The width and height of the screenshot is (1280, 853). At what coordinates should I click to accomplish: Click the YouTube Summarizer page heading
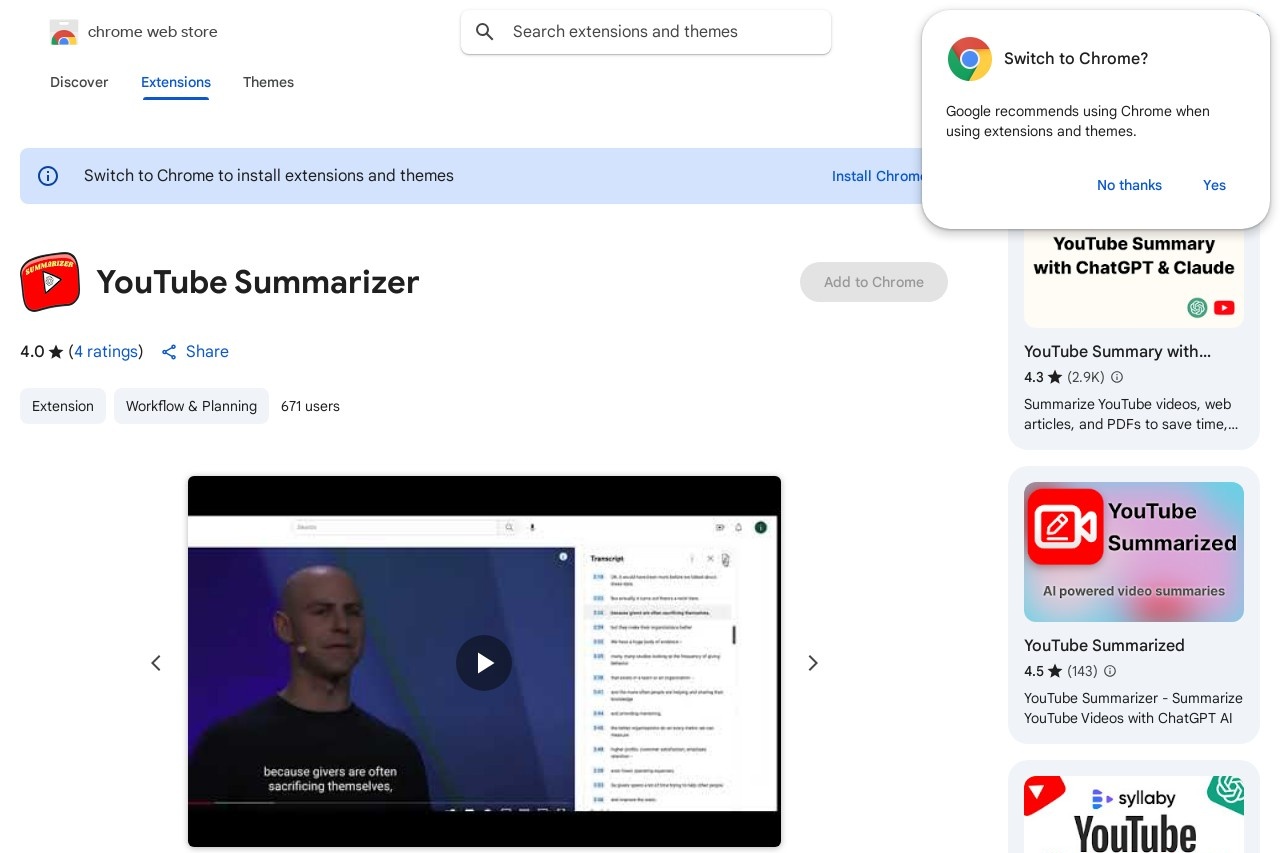[x=258, y=282]
